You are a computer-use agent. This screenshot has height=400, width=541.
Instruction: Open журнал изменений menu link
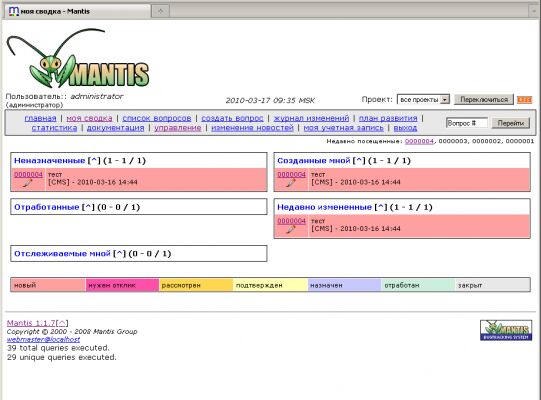tap(311, 118)
